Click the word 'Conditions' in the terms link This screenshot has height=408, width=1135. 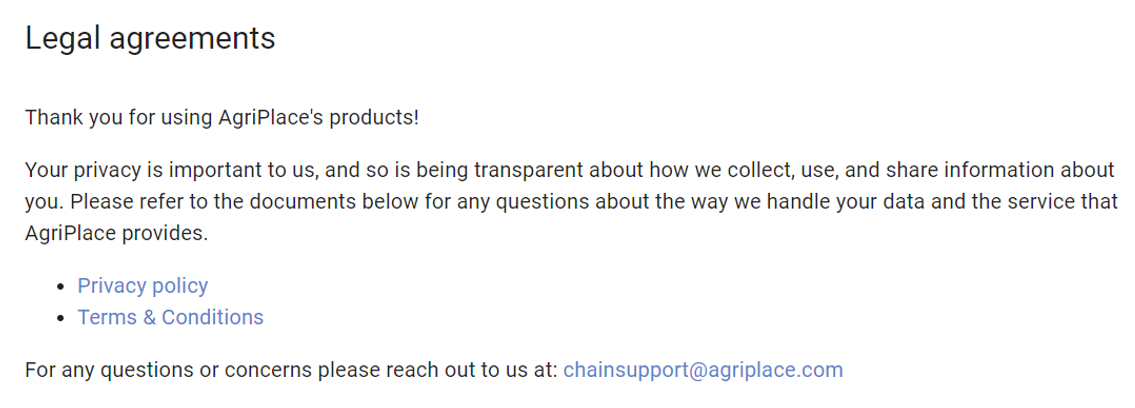click(213, 318)
